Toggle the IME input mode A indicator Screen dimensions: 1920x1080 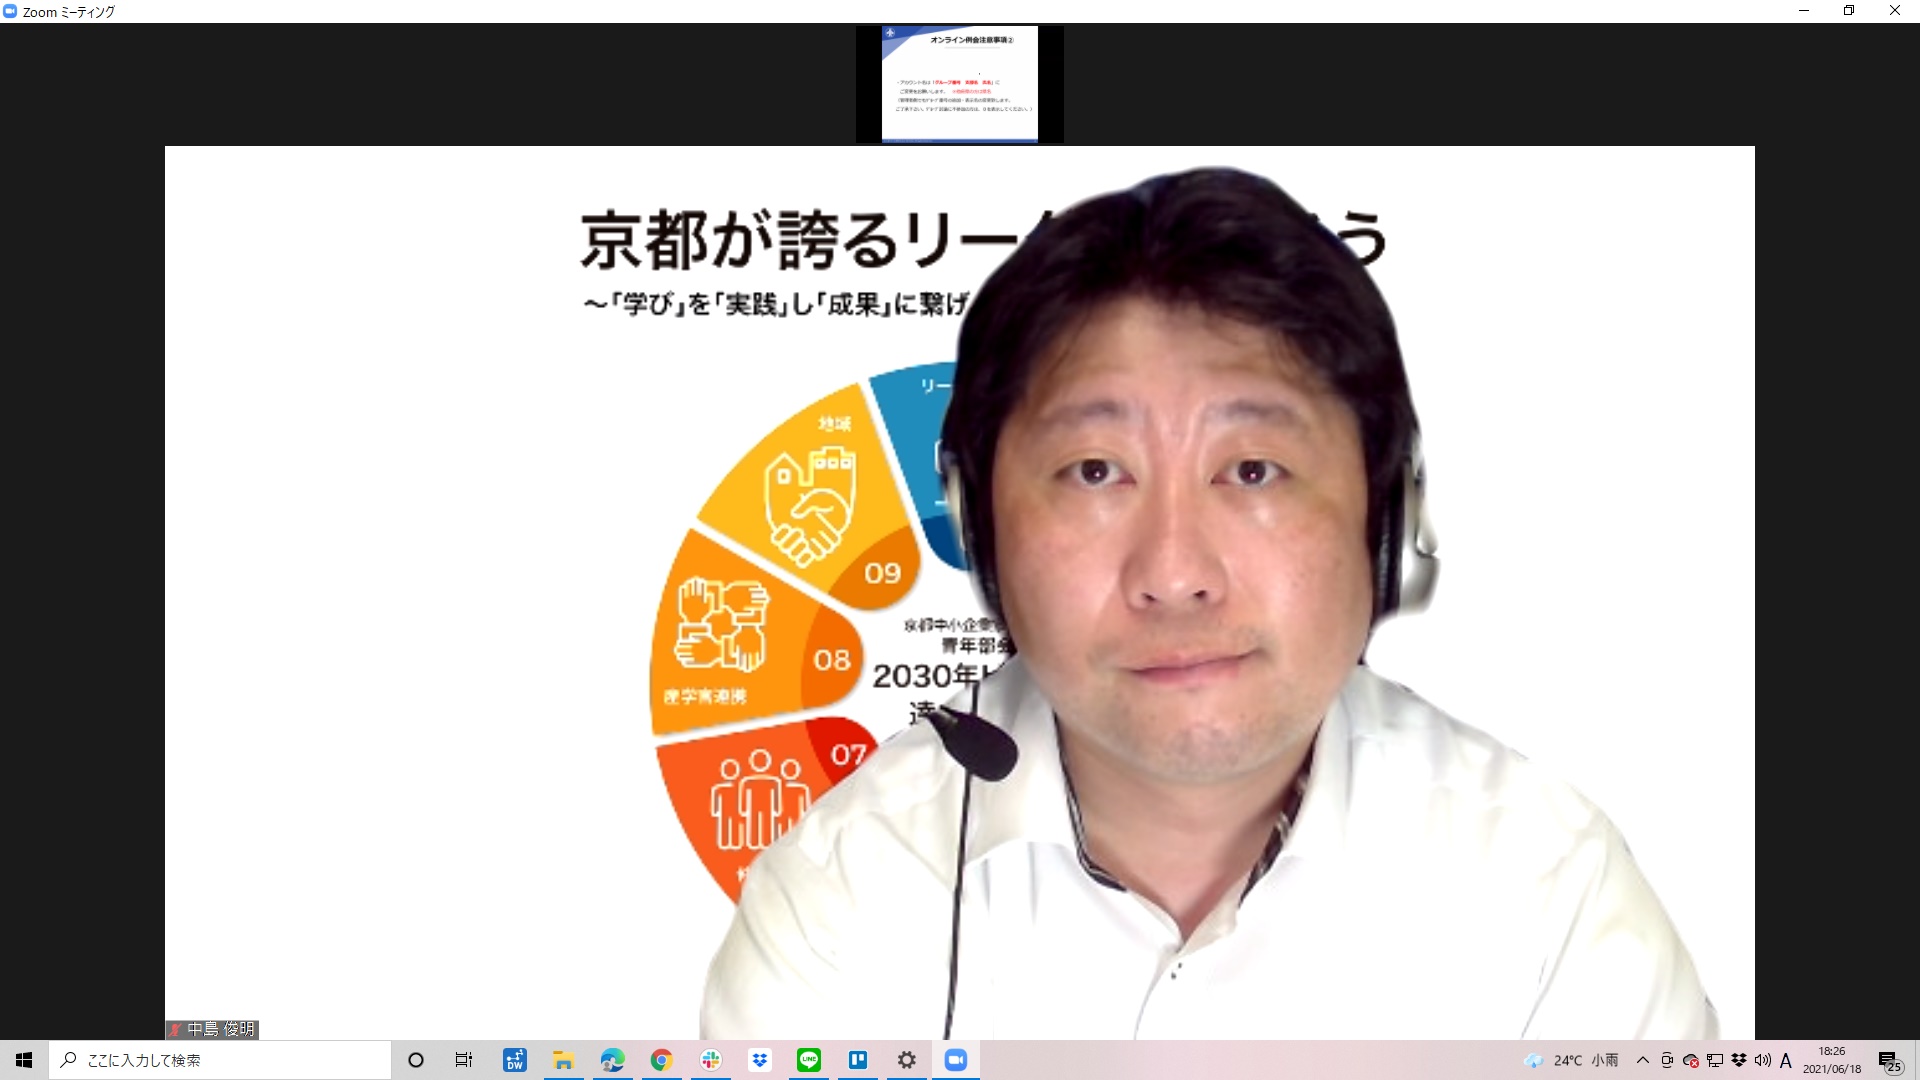click(1786, 1060)
